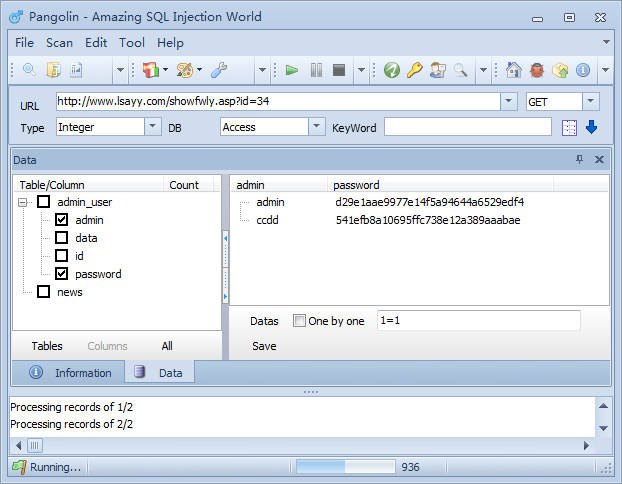Toggle the admin_user table checkbox
Screen dimensions: 622x484
[44, 202]
